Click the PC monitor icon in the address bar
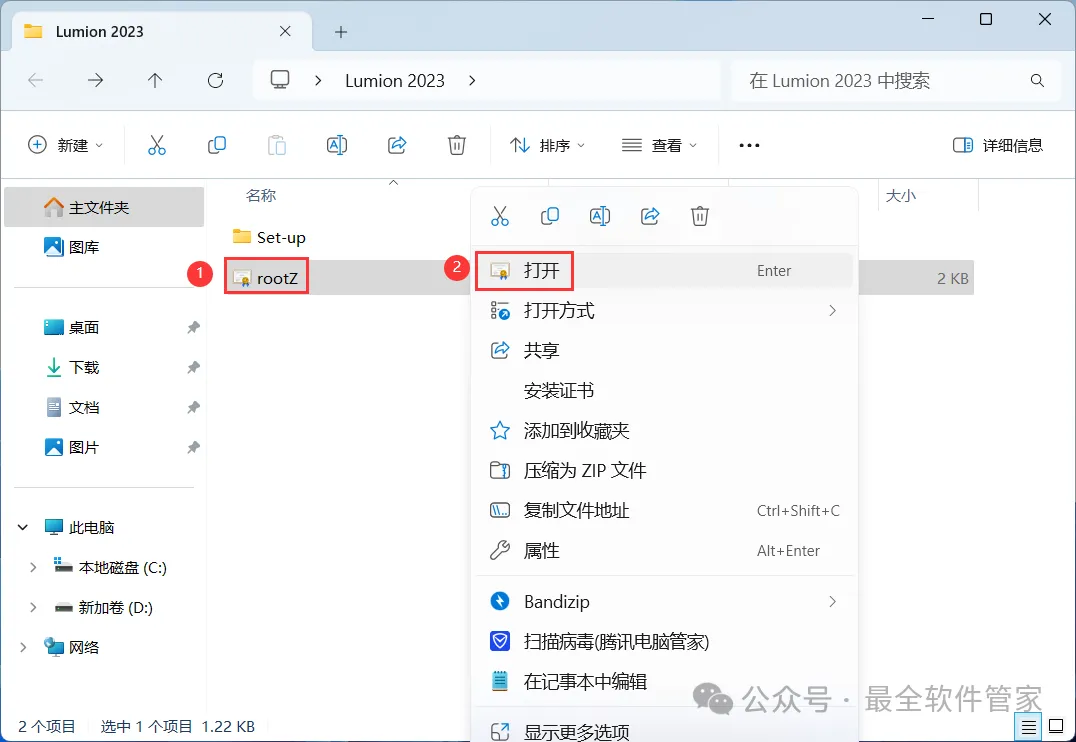 click(280, 80)
